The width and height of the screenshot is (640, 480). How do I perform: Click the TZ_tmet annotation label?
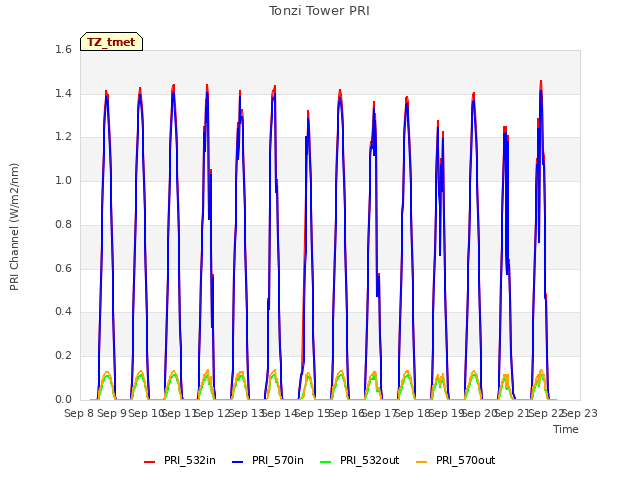[x=111, y=42]
